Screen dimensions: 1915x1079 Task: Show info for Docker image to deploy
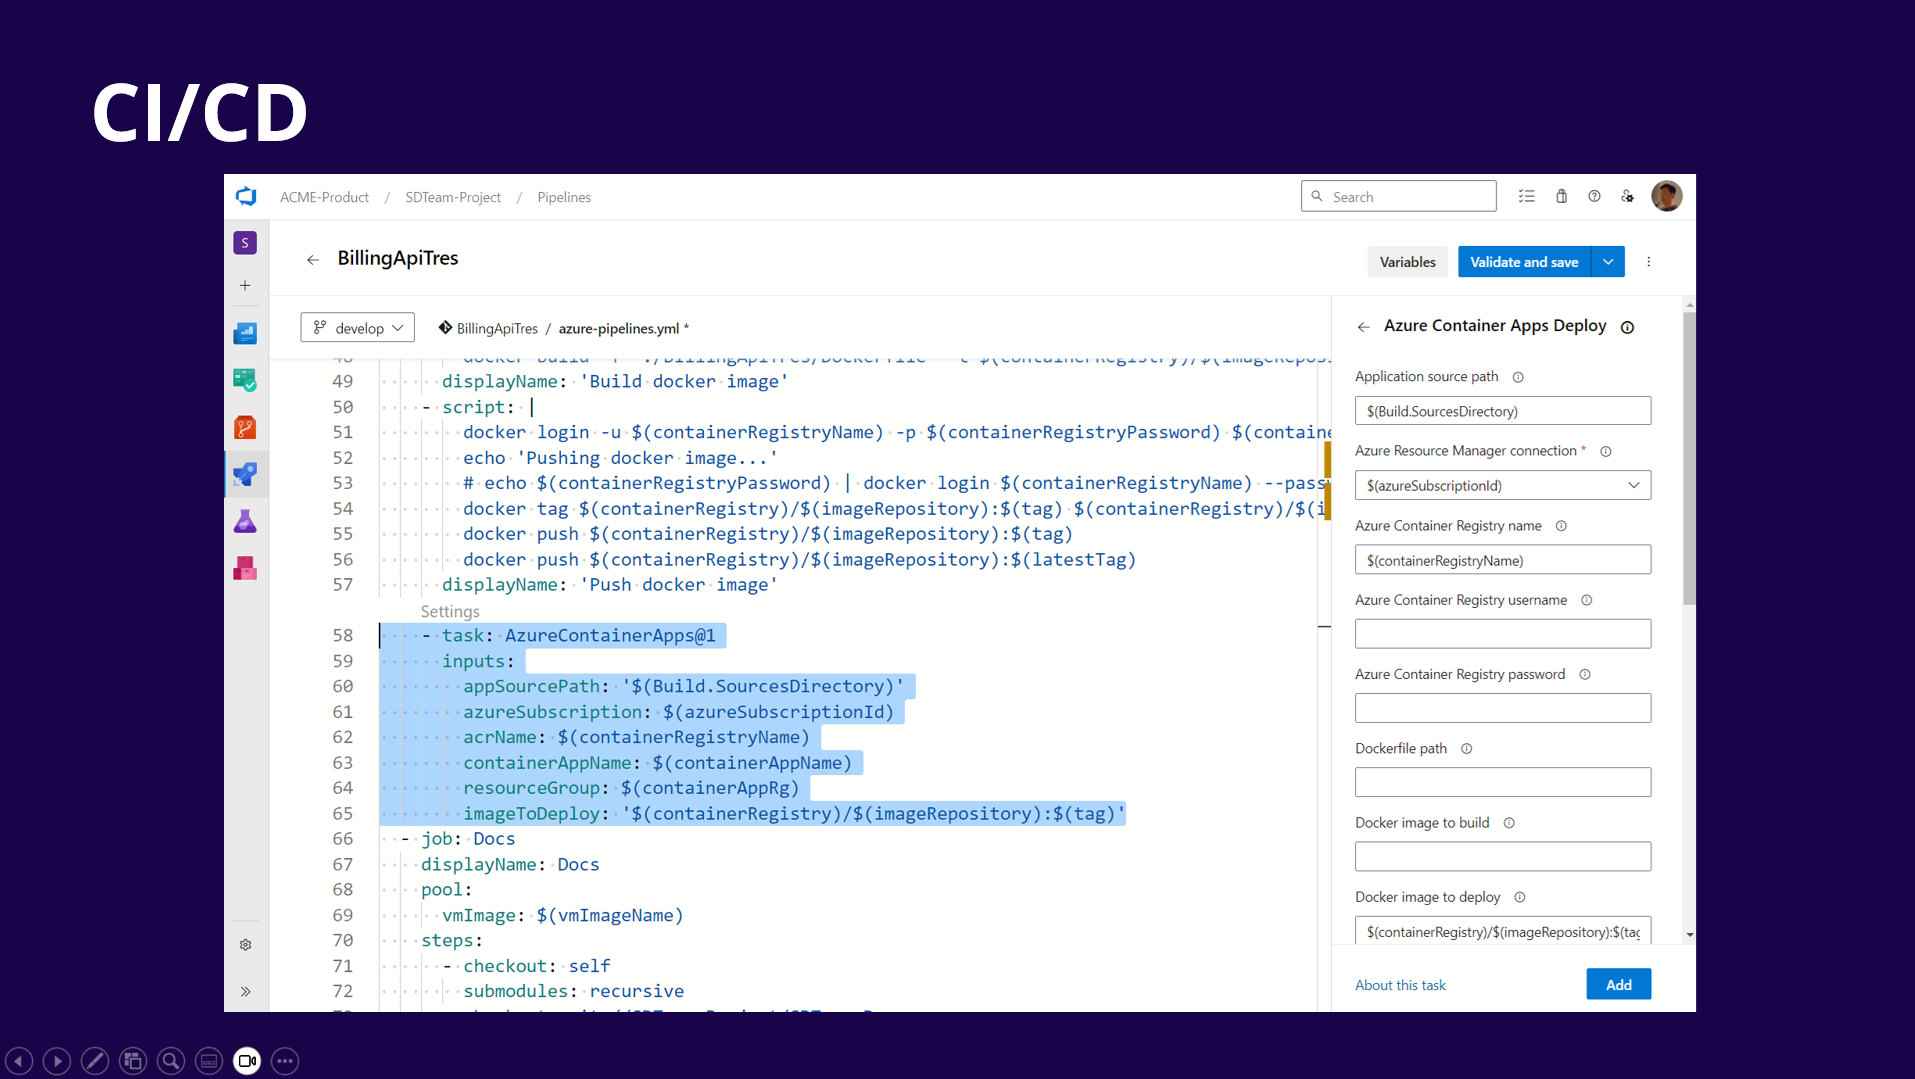[1520, 898]
